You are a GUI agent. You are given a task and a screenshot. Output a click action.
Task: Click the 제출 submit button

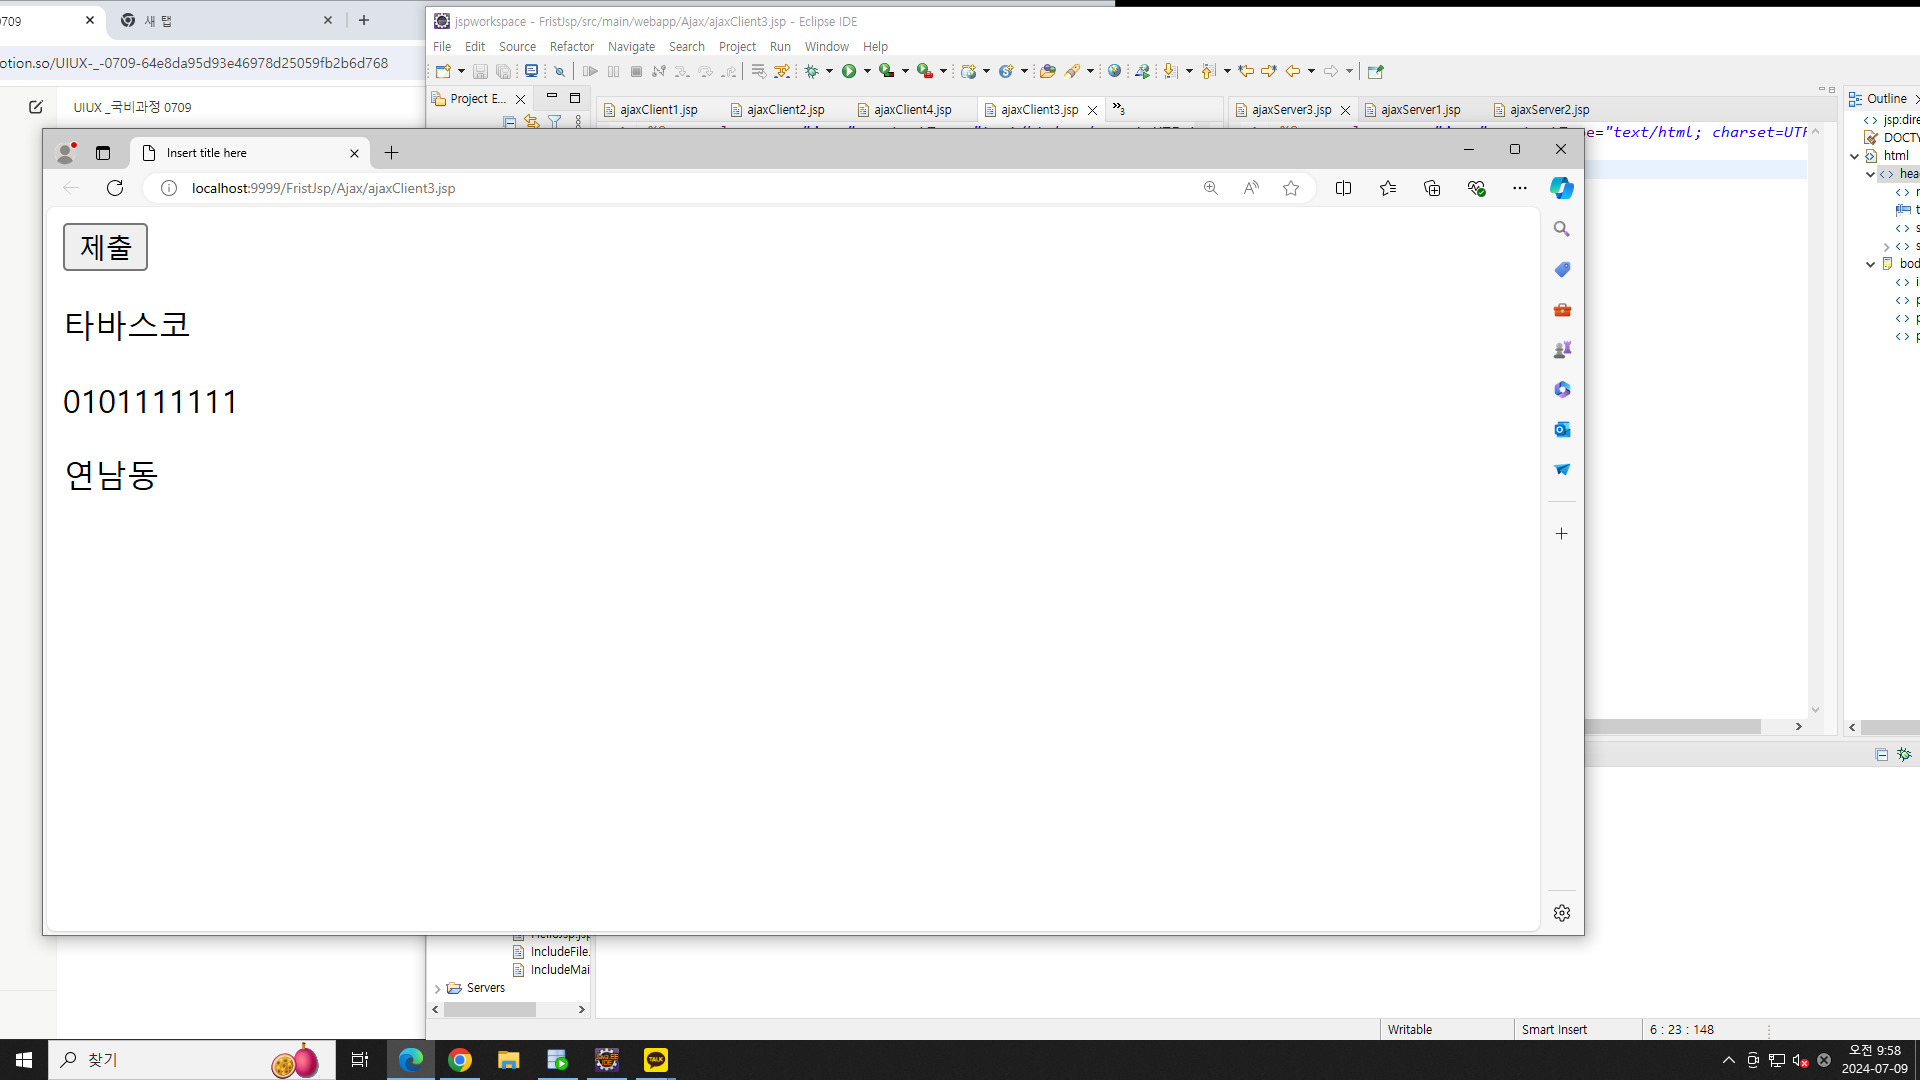(105, 247)
